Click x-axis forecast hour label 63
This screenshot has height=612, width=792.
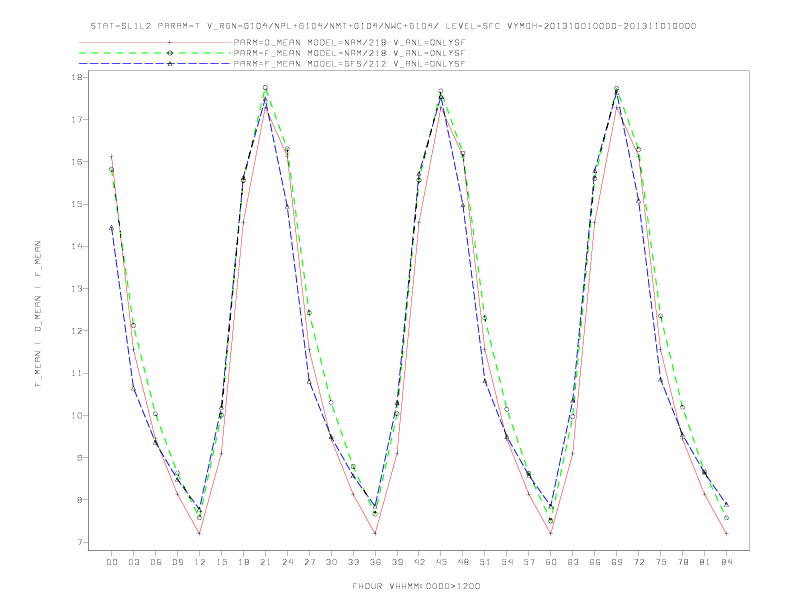click(x=573, y=562)
